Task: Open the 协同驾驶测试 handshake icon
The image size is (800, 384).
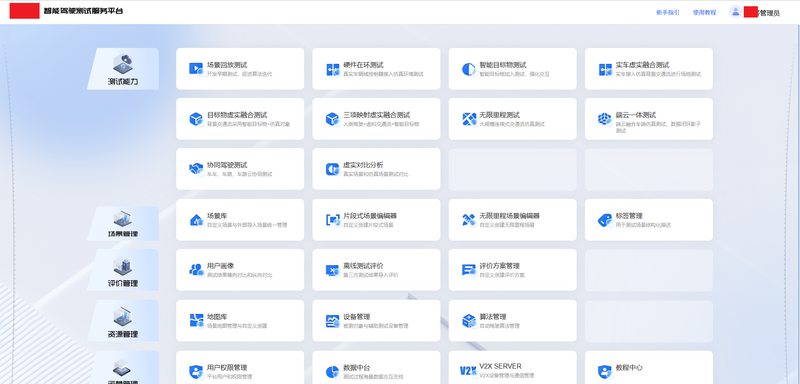Action: [x=196, y=169]
